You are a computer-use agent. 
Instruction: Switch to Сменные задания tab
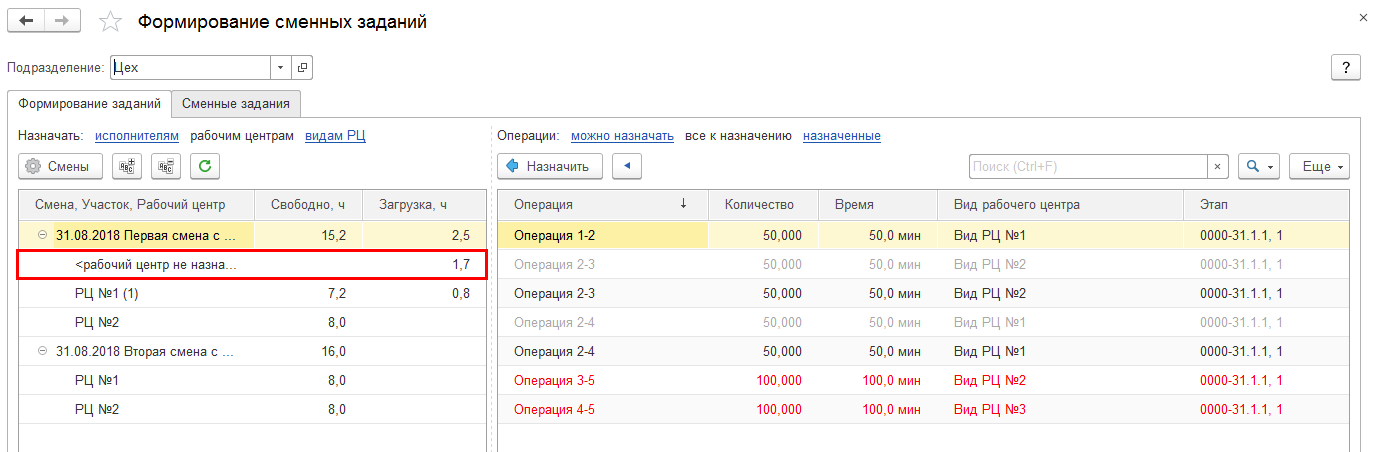236,103
